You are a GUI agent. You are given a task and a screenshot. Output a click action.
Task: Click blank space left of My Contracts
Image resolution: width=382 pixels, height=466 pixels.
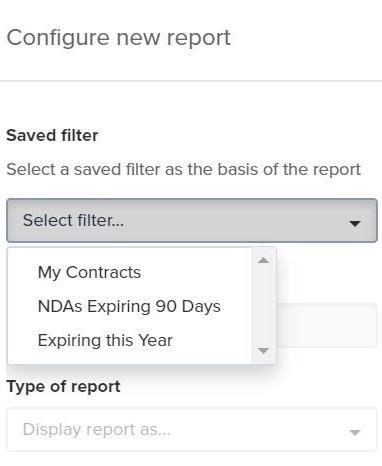[x=23, y=272]
